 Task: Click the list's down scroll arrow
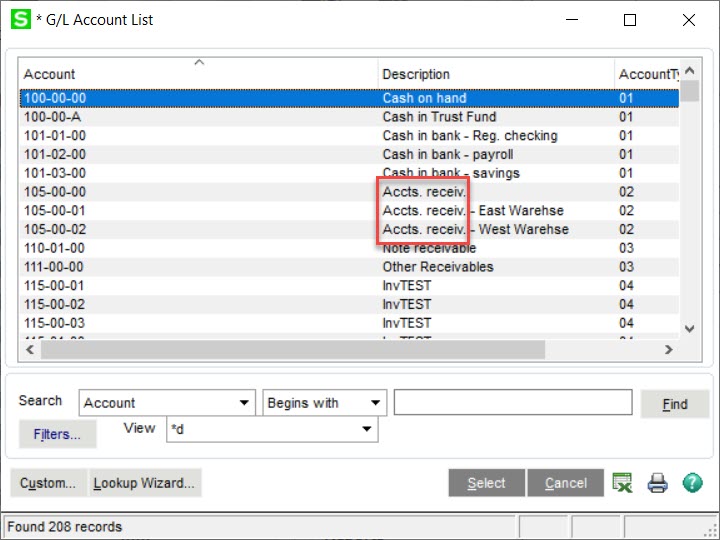pos(689,328)
